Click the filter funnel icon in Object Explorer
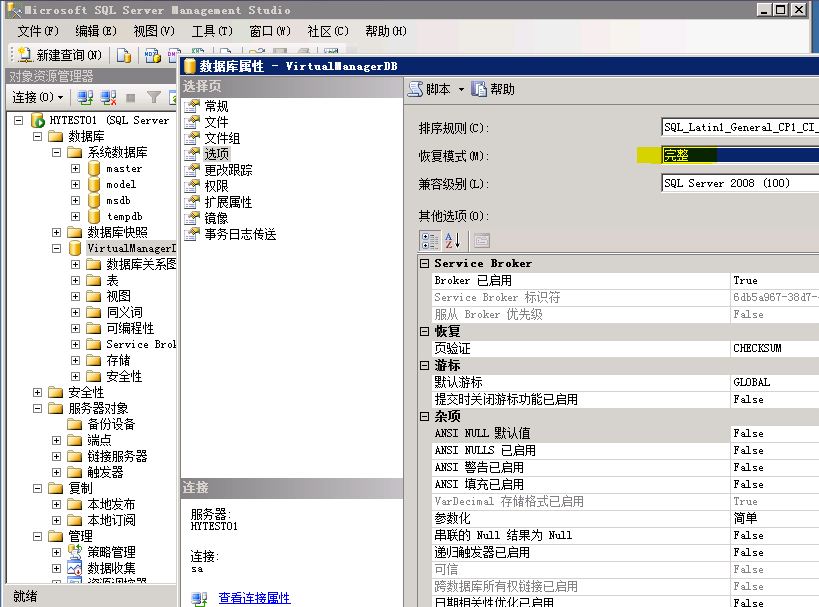This screenshot has width=819, height=607. pyautogui.click(x=153, y=98)
